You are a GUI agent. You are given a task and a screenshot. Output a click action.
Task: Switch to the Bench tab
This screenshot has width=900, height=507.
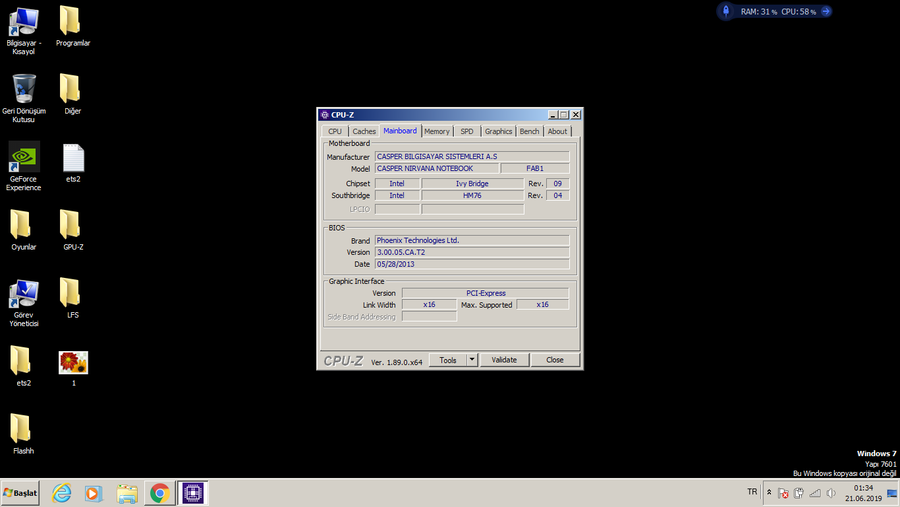click(x=529, y=131)
